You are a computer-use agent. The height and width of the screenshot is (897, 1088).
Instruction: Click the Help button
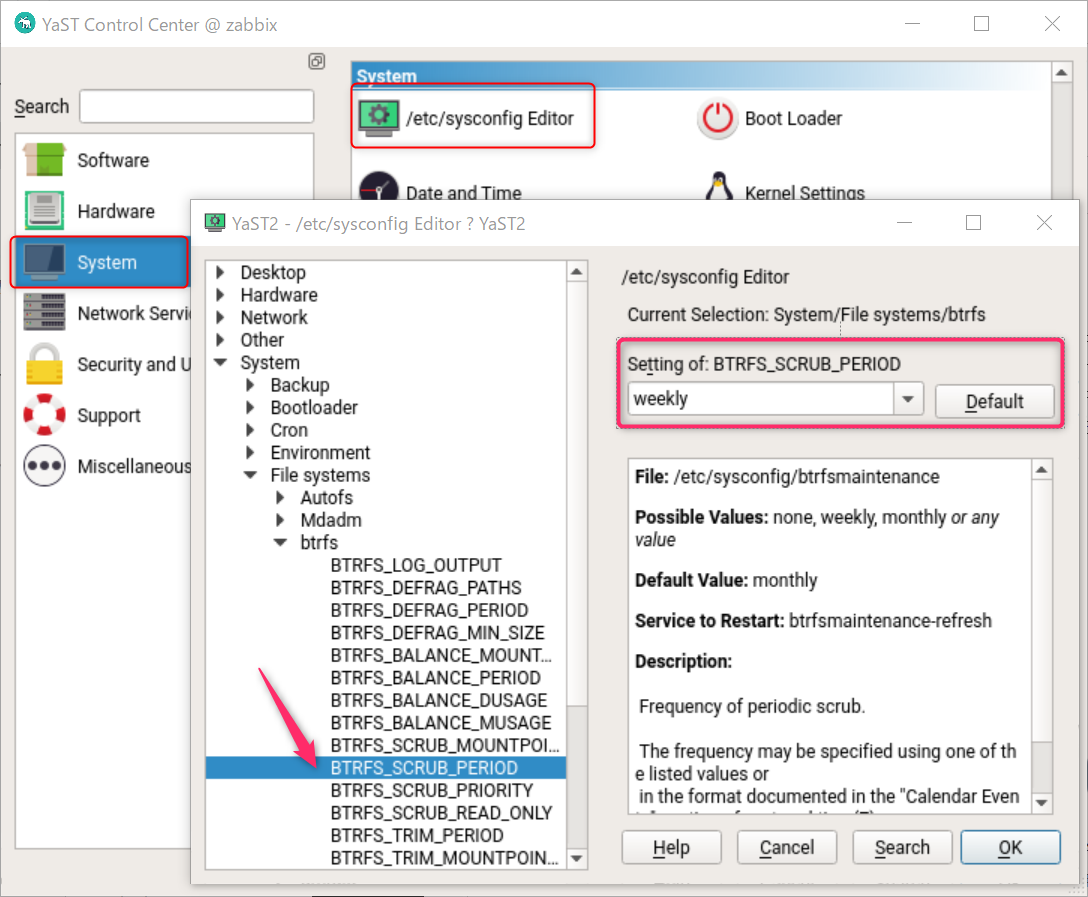(x=671, y=847)
